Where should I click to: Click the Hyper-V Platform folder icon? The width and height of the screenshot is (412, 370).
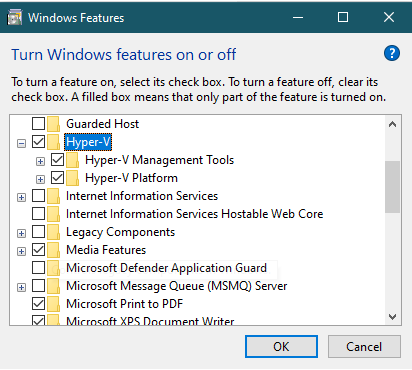(x=72, y=178)
